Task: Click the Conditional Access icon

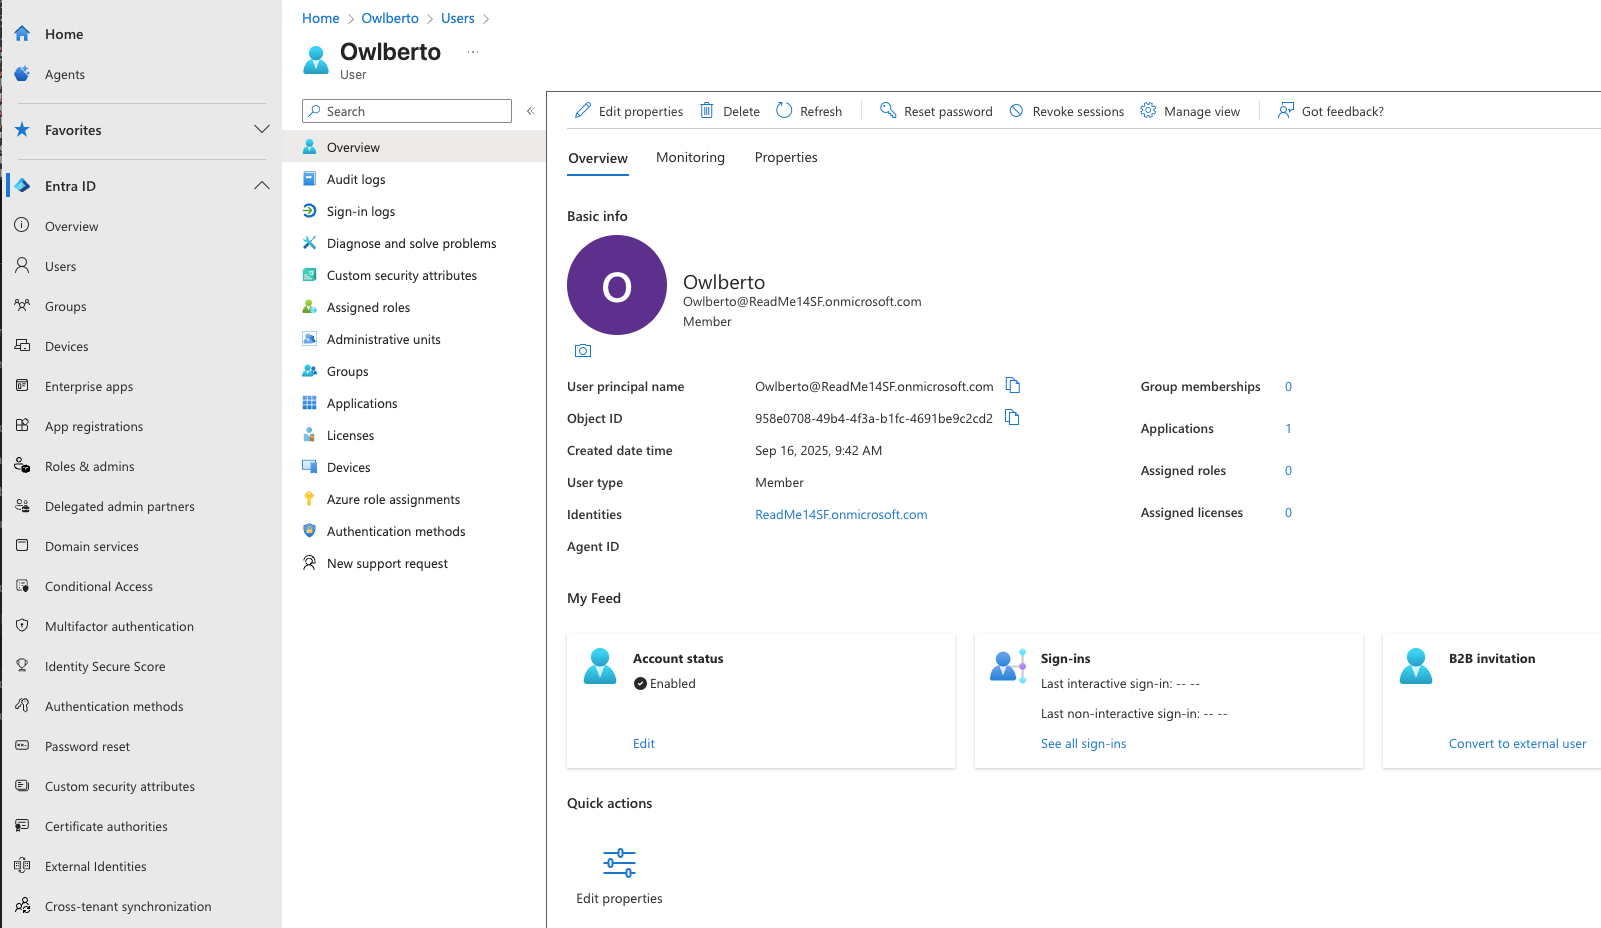Action: [22, 586]
